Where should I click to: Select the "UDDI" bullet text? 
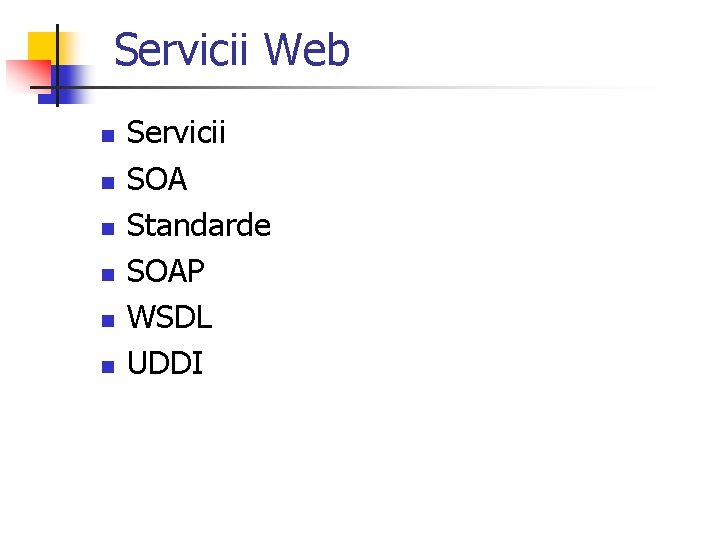pyautogui.click(x=165, y=363)
